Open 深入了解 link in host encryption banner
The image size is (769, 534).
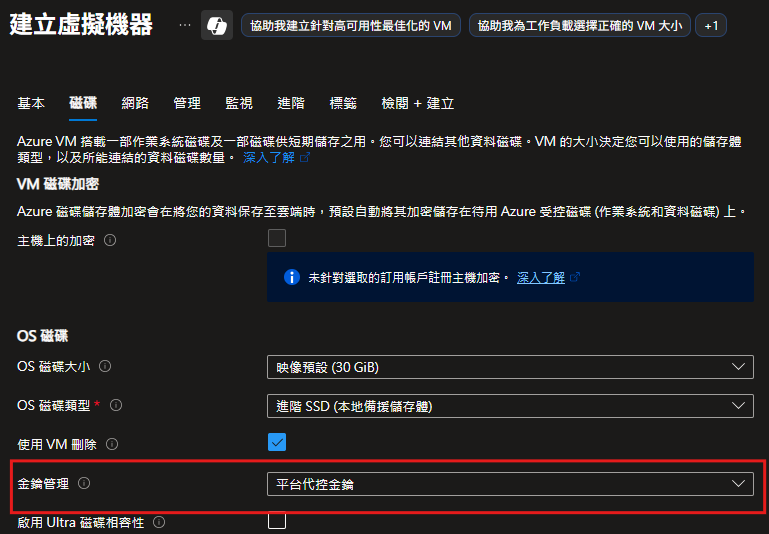point(540,278)
